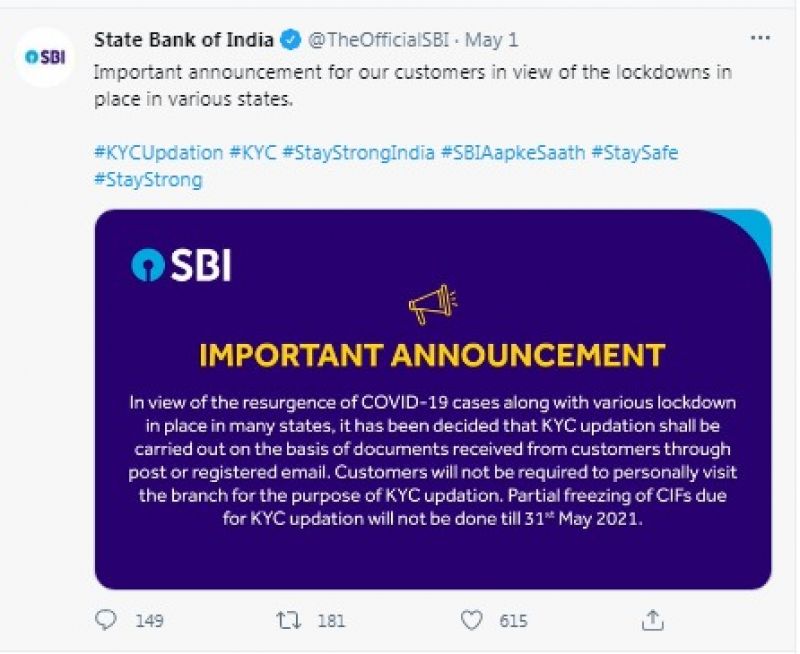Viewport: 800px width, 654px height.
Task: Open the tweet options chevron menu
Action: click(x=760, y=39)
